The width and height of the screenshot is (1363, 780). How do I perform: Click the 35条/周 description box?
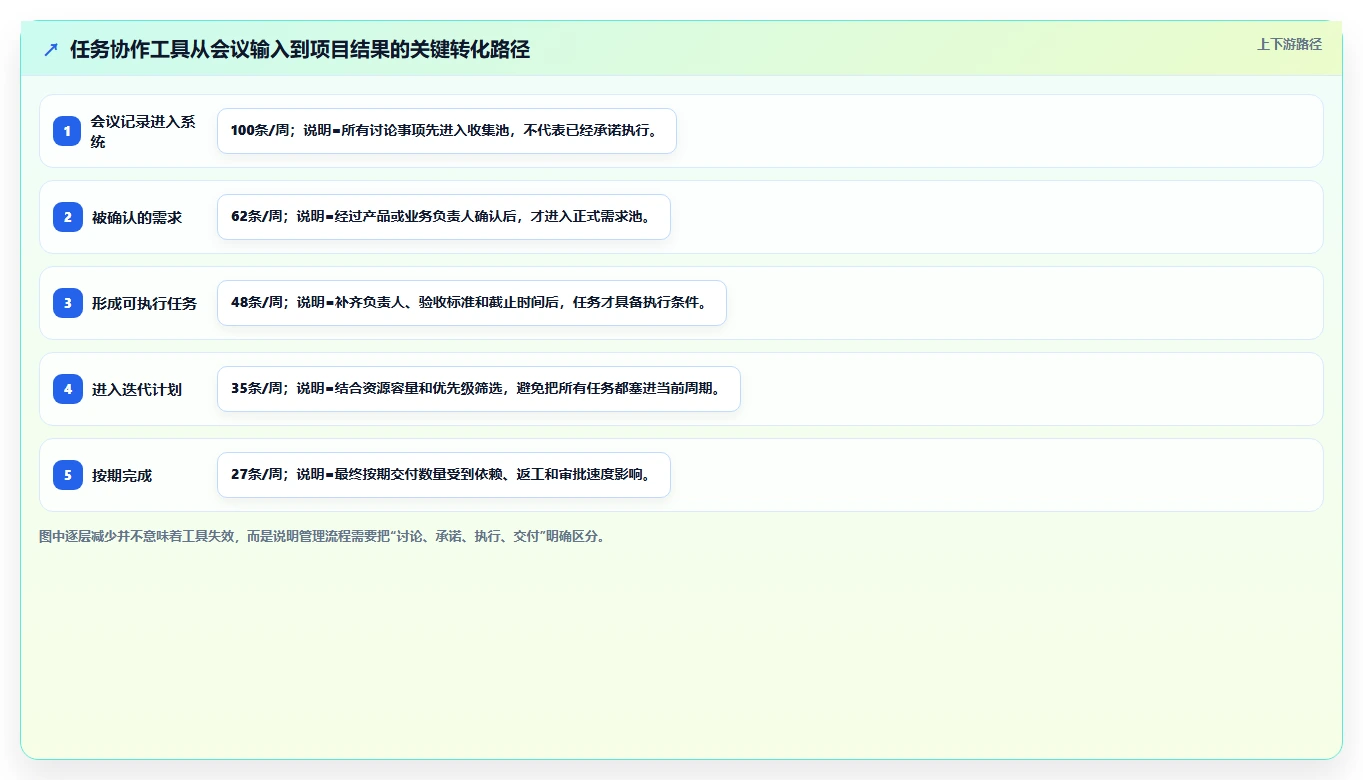pyautogui.click(x=479, y=389)
